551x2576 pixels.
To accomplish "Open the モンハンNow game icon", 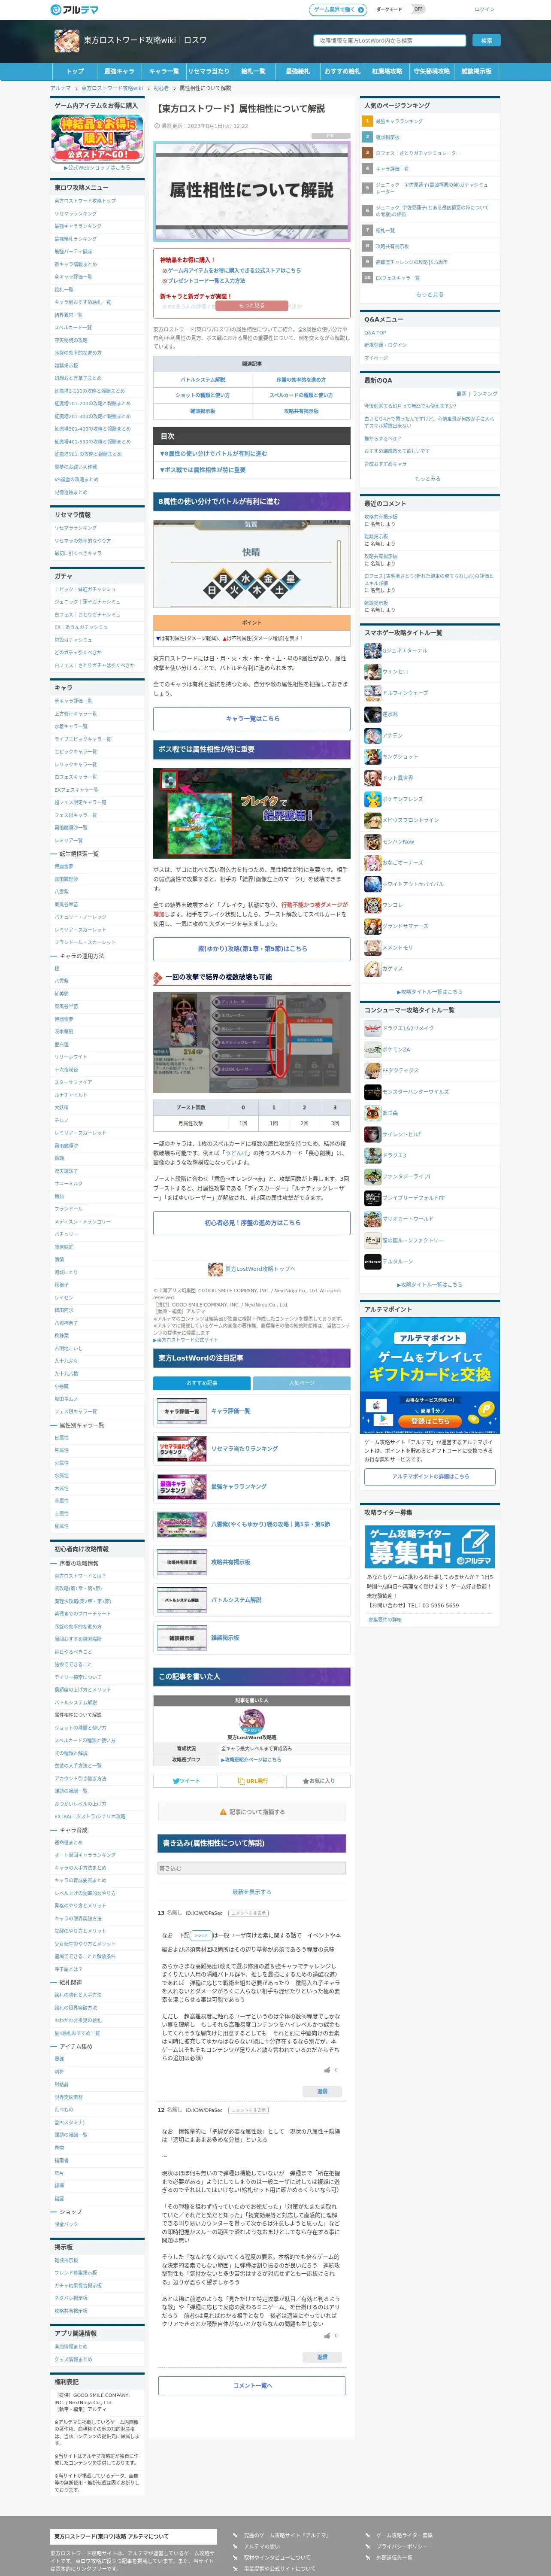I will [x=372, y=841].
